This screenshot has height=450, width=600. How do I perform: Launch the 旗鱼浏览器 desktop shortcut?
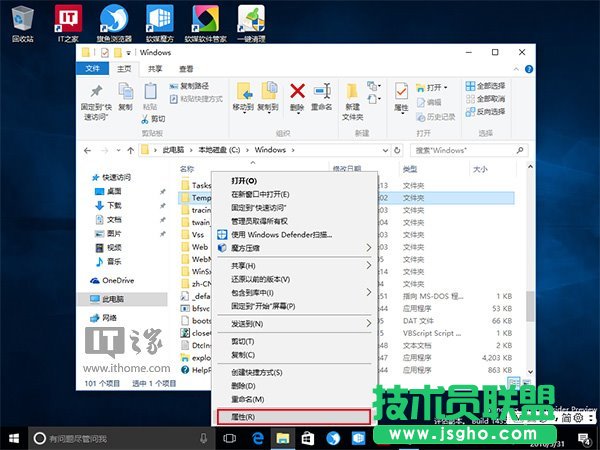point(114,23)
